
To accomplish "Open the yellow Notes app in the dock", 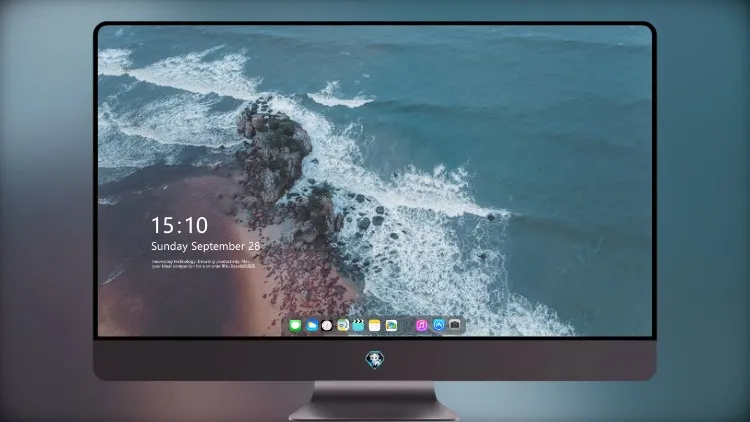I will pos(375,326).
